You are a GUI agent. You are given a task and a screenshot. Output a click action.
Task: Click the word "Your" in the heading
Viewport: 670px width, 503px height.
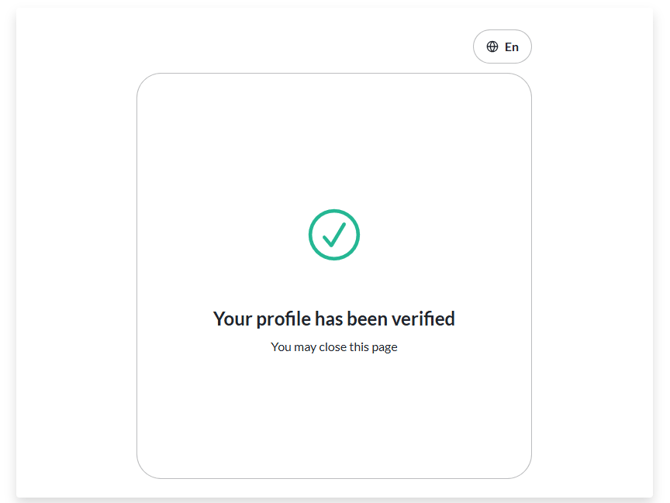click(232, 319)
